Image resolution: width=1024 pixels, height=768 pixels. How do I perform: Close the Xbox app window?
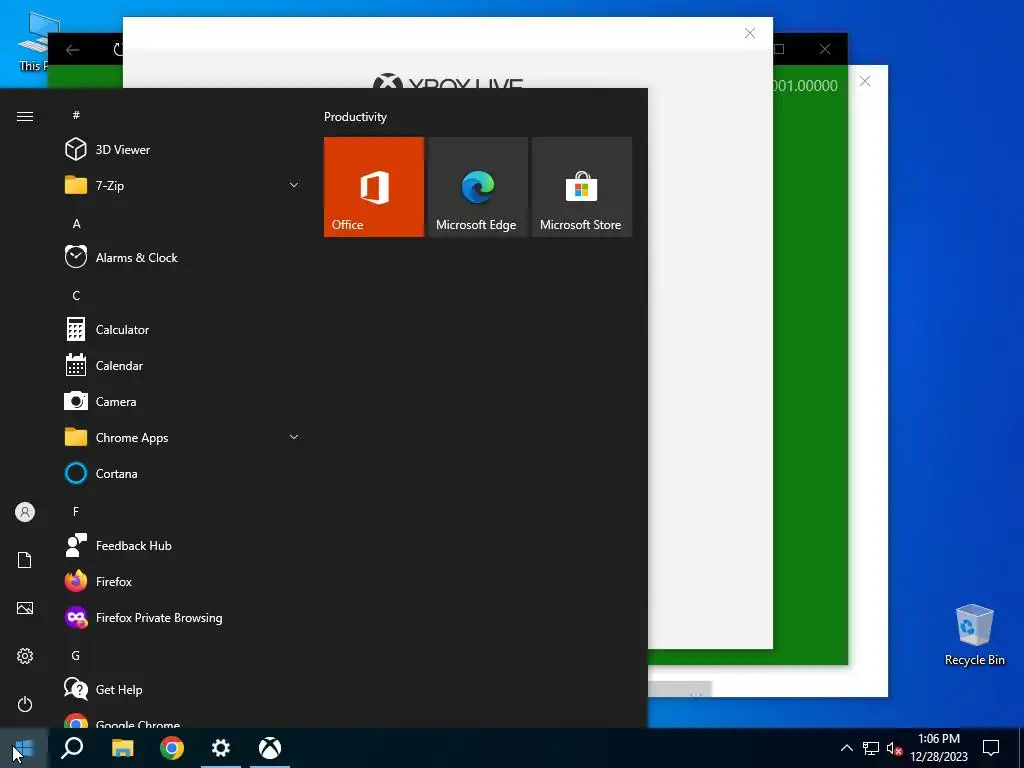(825, 49)
